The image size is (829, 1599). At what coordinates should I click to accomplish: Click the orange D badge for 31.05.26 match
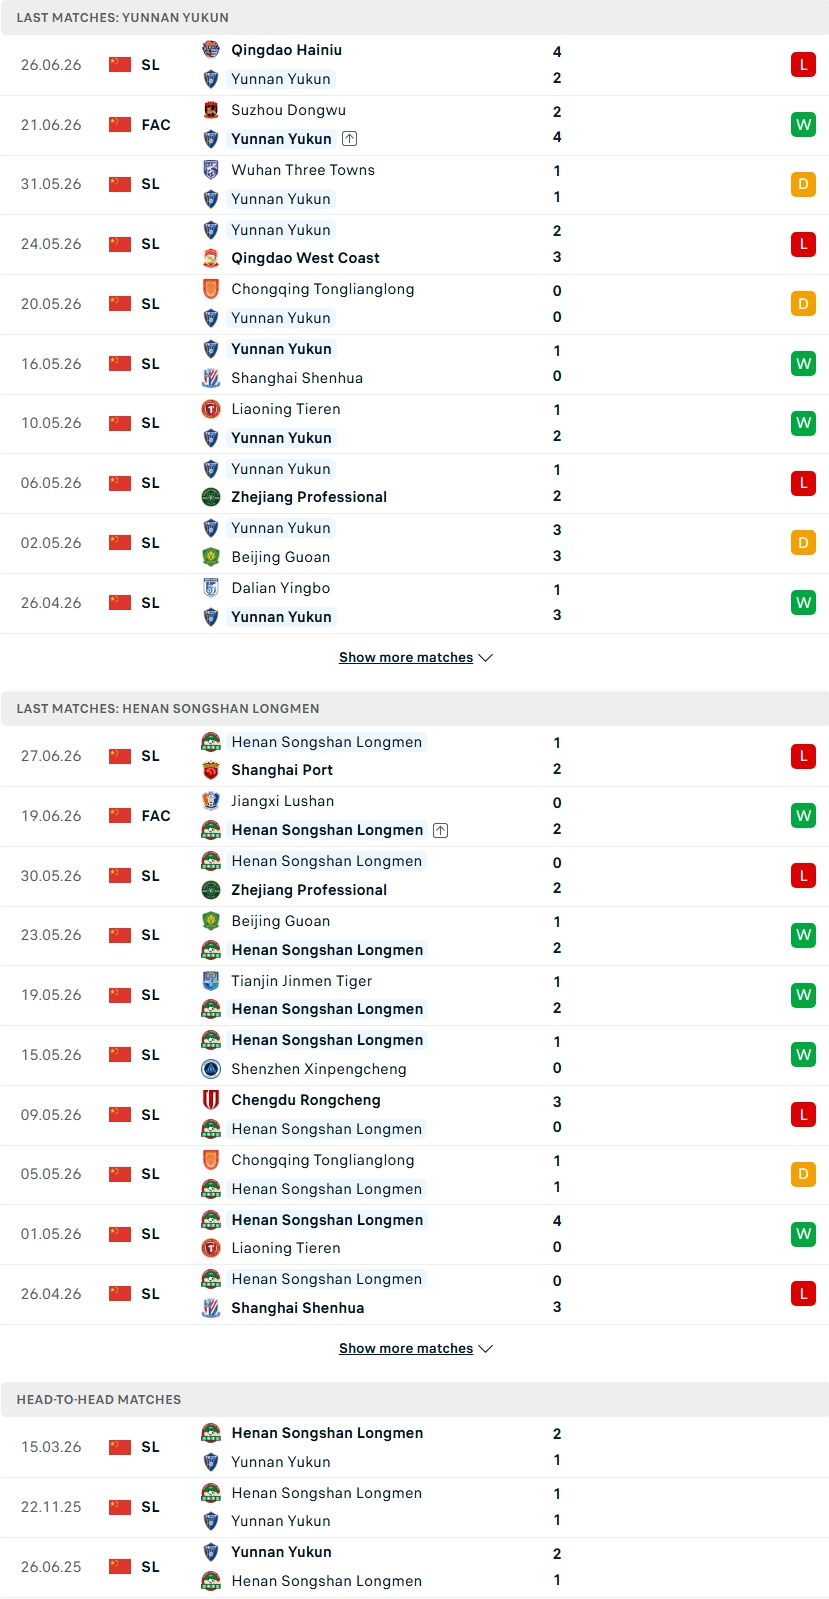[x=803, y=184]
